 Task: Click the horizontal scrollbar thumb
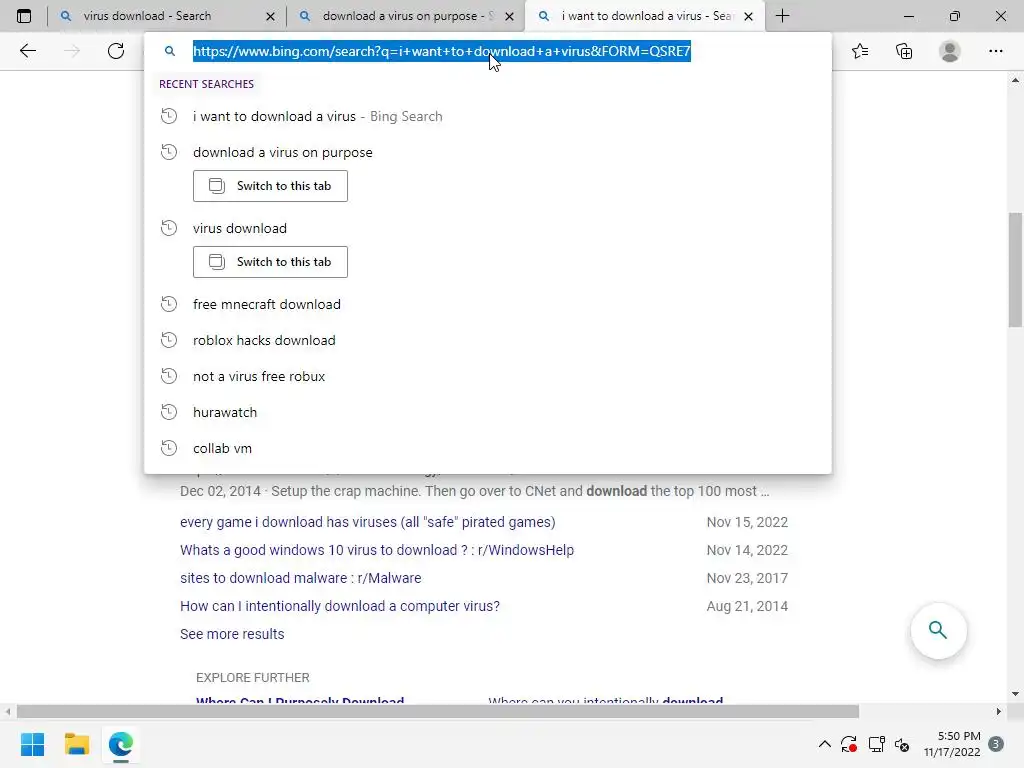(x=438, y=711)
